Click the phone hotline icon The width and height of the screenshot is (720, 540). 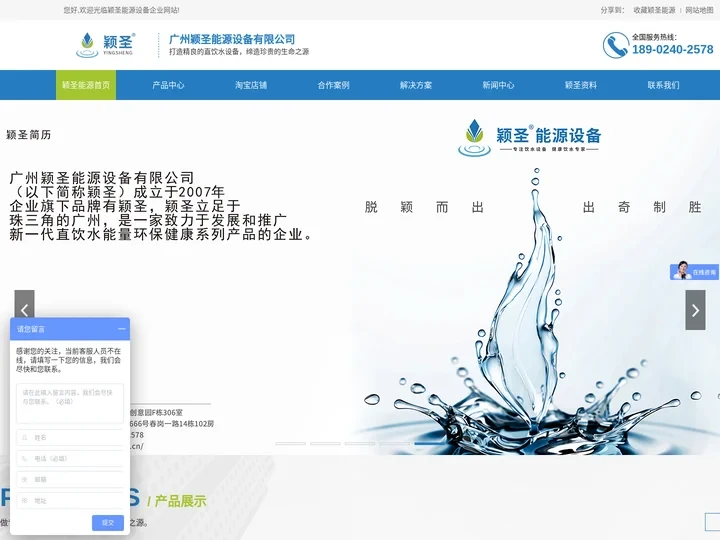pyautogui.click(x=615, y=45)
